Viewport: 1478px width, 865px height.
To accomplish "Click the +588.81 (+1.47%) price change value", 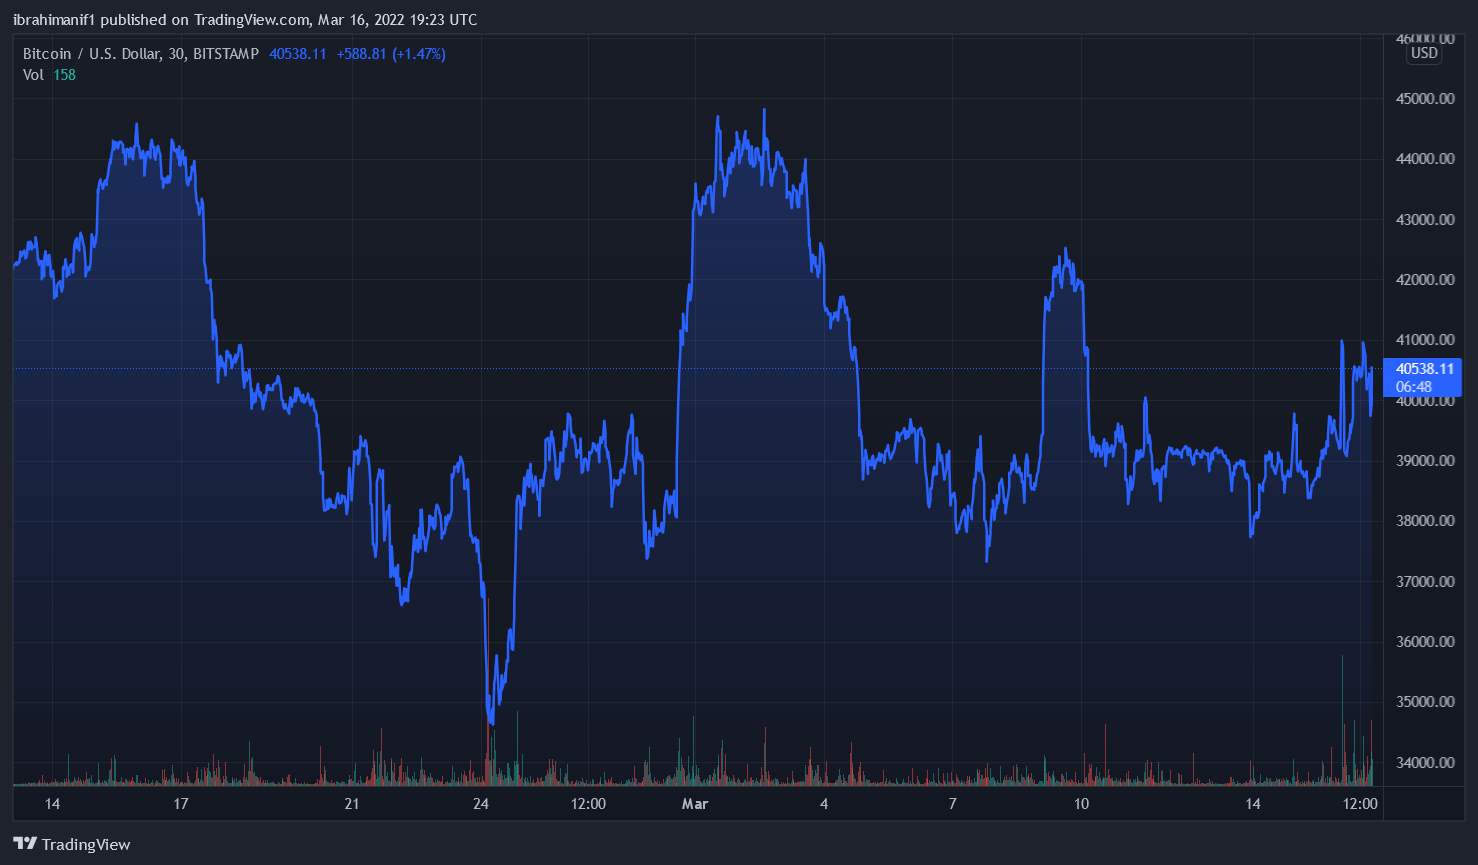I will pos(391,54).
